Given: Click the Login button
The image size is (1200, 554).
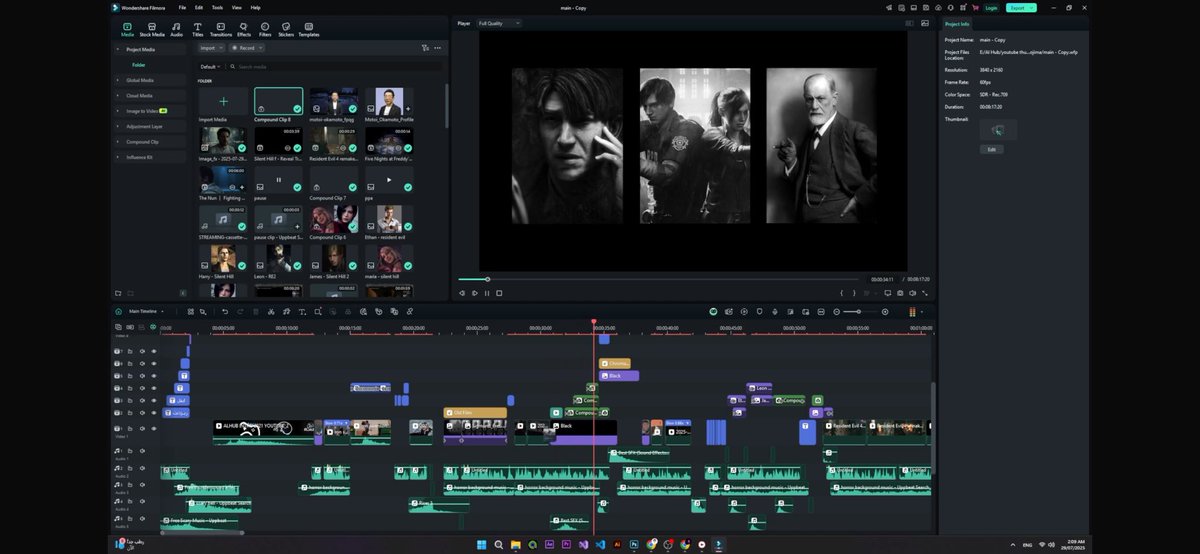Looking at the screenshot, I should (x=990, y=7).
